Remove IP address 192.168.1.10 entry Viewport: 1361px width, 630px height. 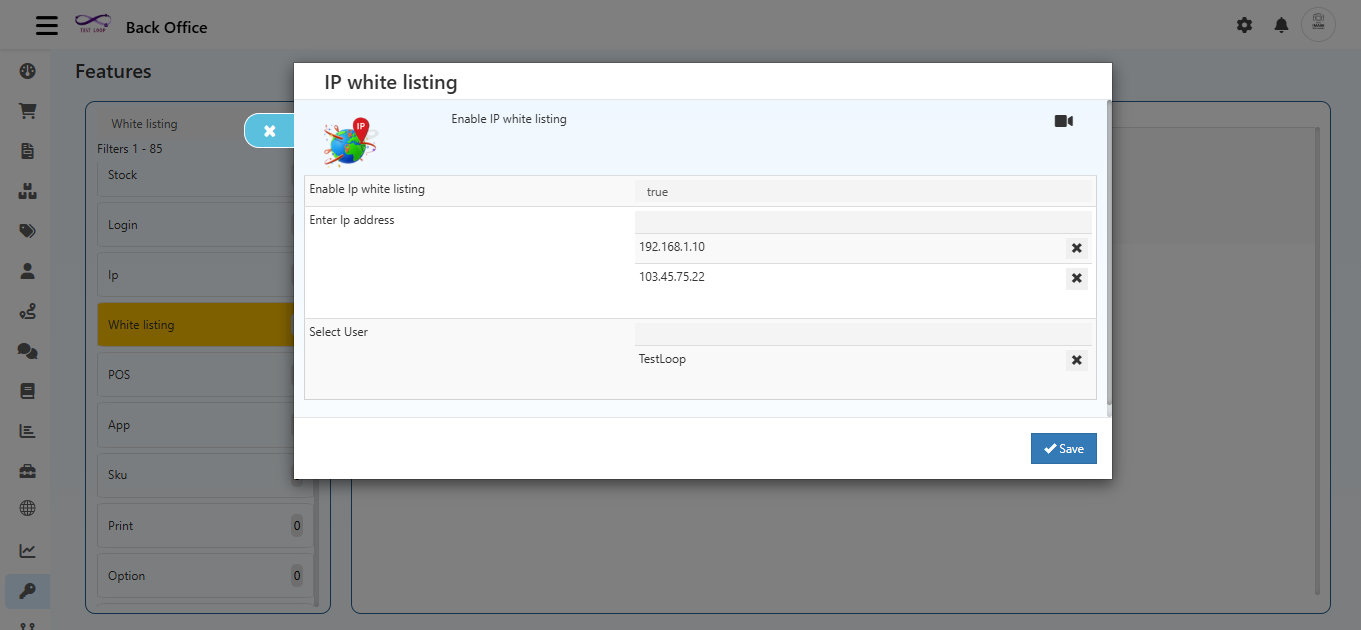1076,247
